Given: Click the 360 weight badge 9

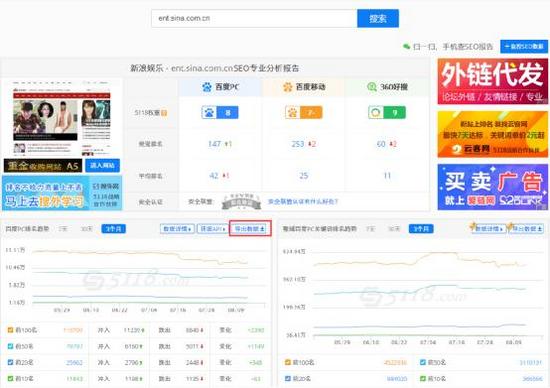Looking at the screenshot, I should [387, 113].
